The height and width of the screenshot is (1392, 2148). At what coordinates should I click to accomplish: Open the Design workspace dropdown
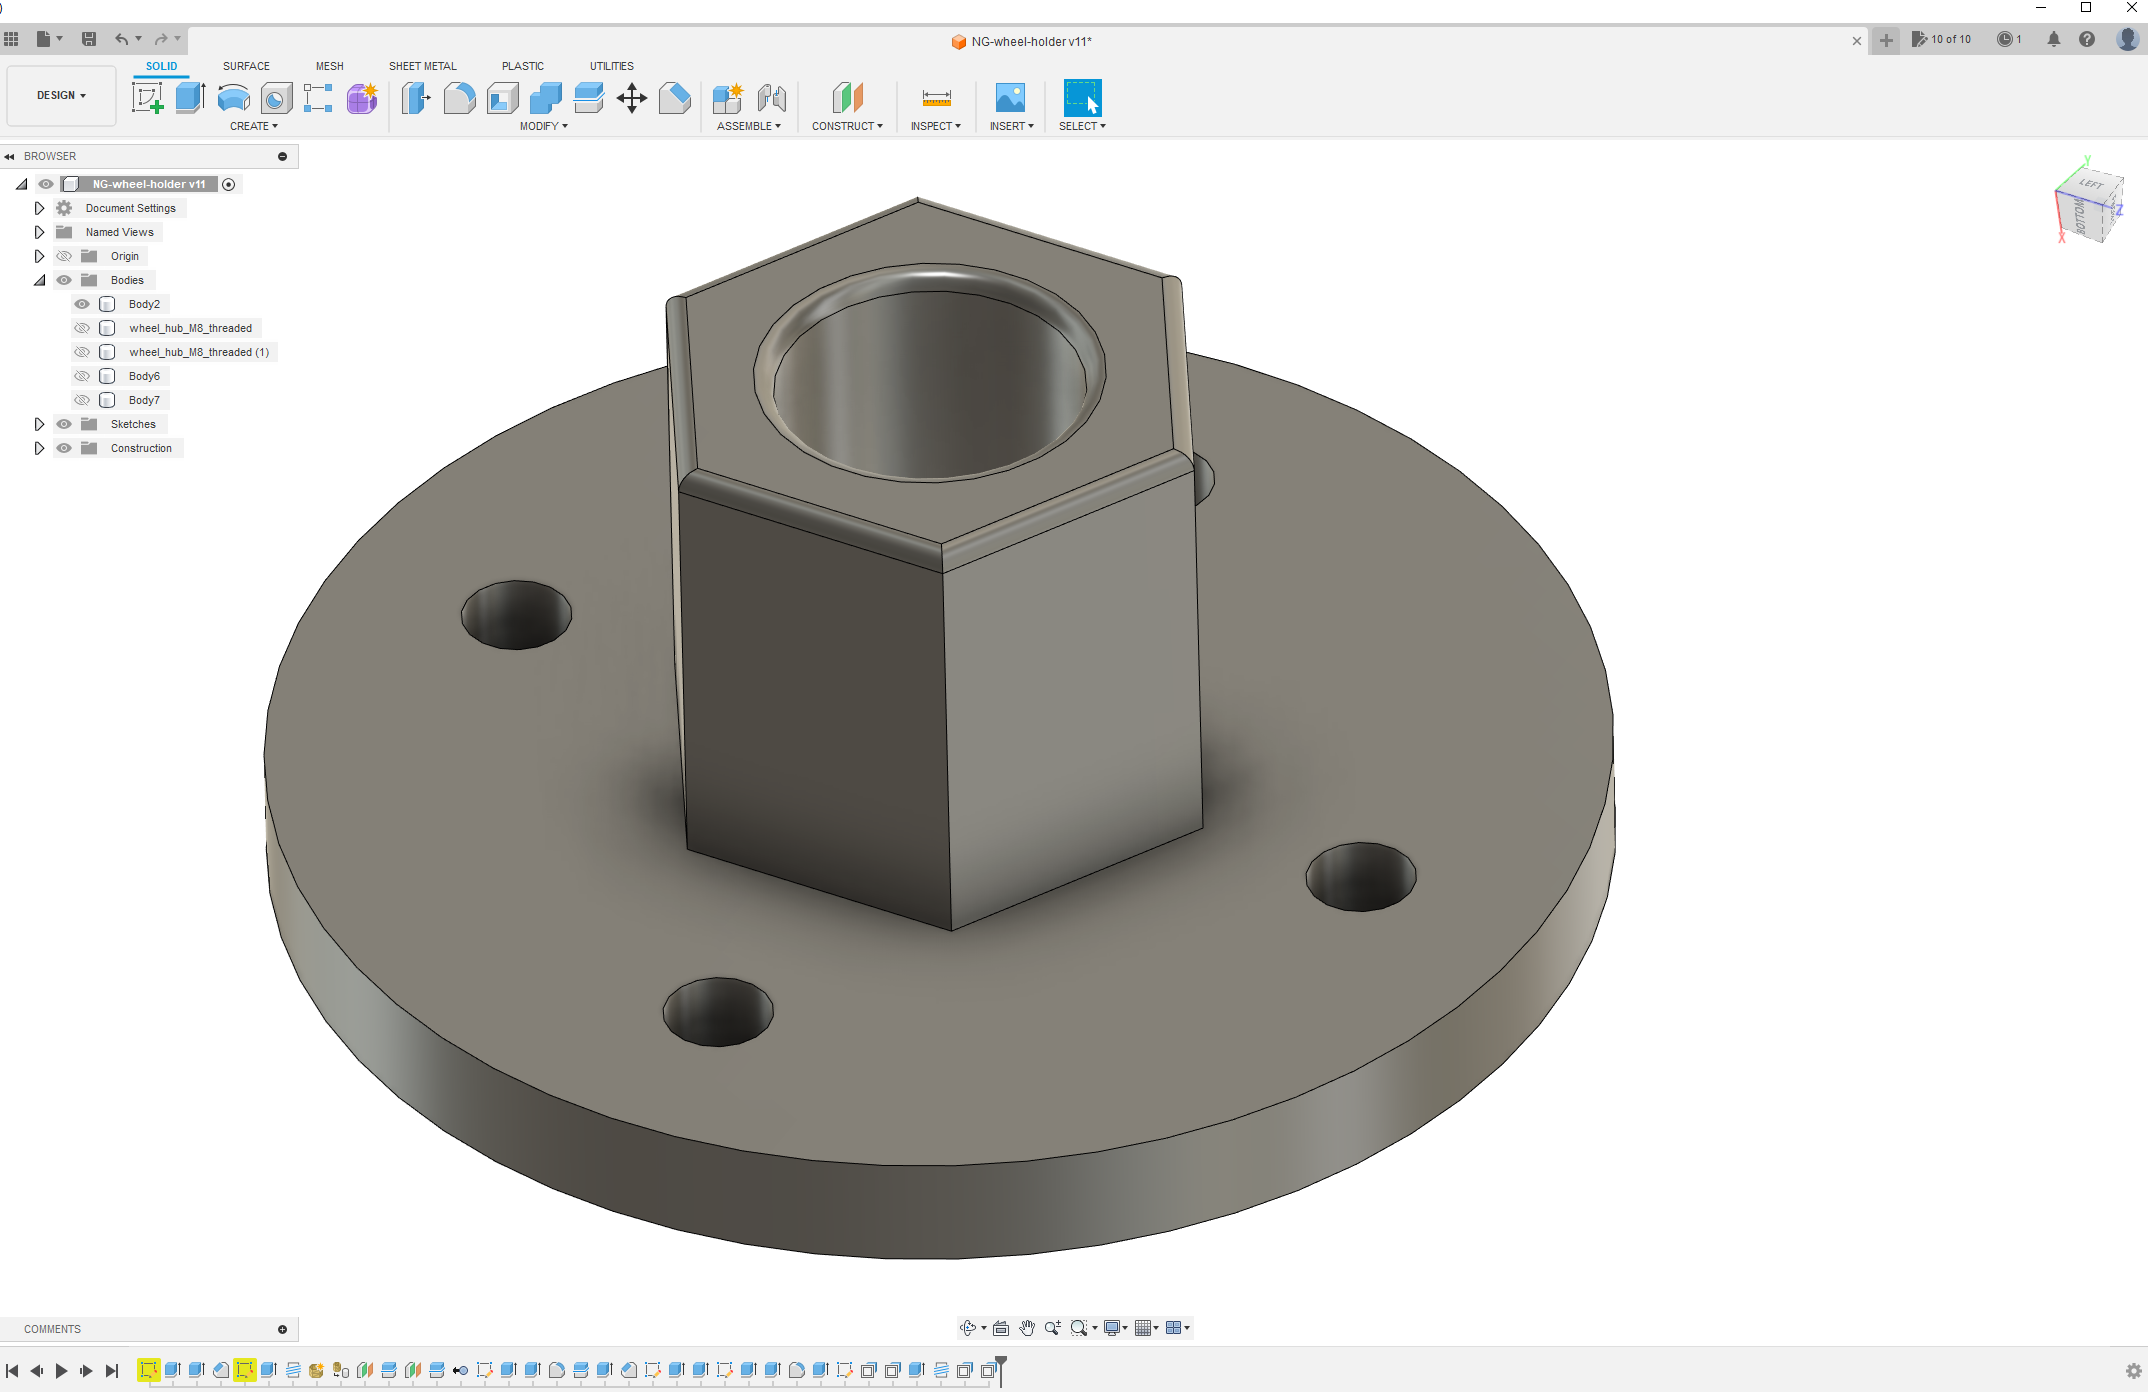pos(61,95)
